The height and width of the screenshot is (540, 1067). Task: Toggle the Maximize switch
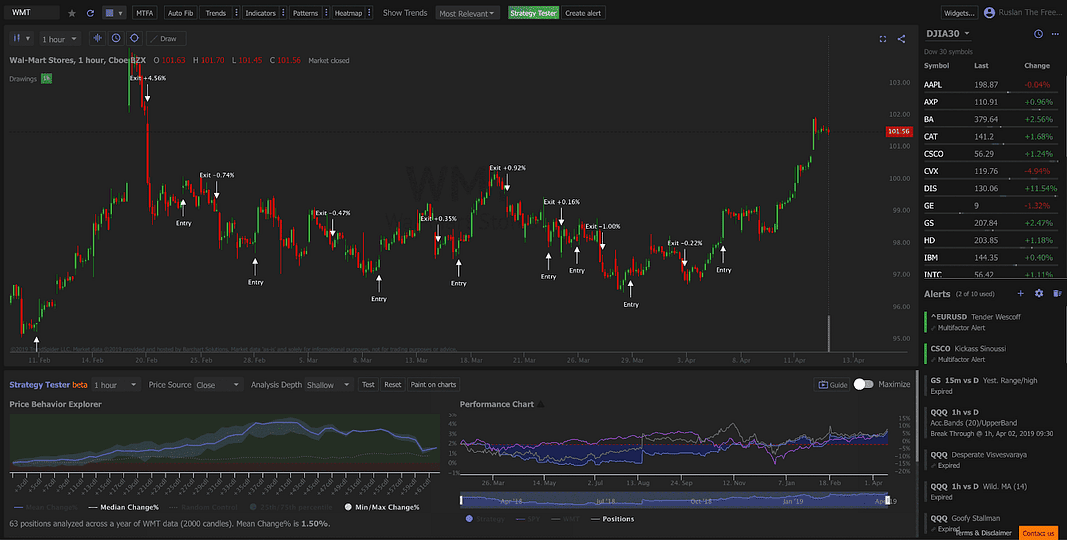click(864, 384)
